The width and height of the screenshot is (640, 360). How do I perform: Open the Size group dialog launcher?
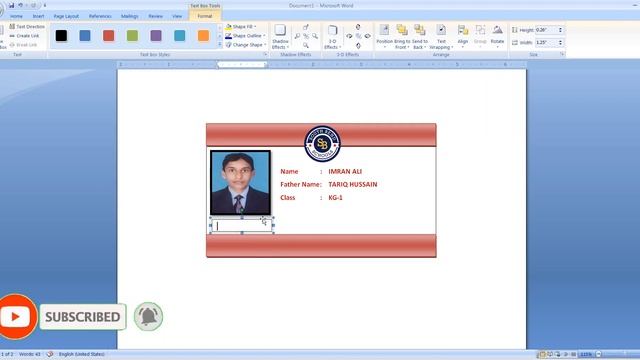pyautogui.click(x=562, y=54)
